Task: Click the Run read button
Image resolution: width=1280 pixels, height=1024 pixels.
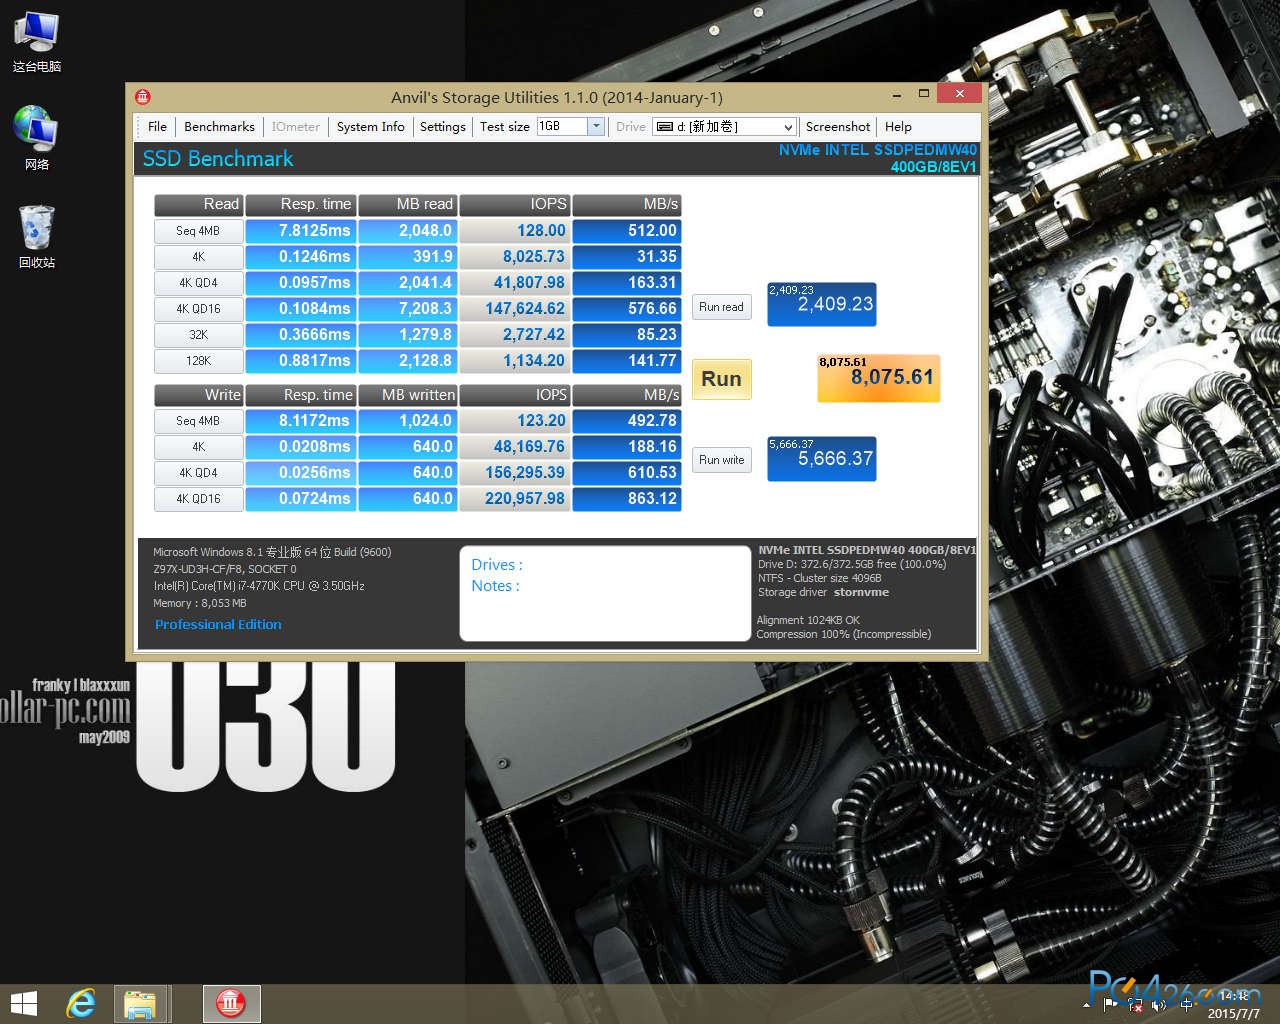Action: tap(721, 307)
